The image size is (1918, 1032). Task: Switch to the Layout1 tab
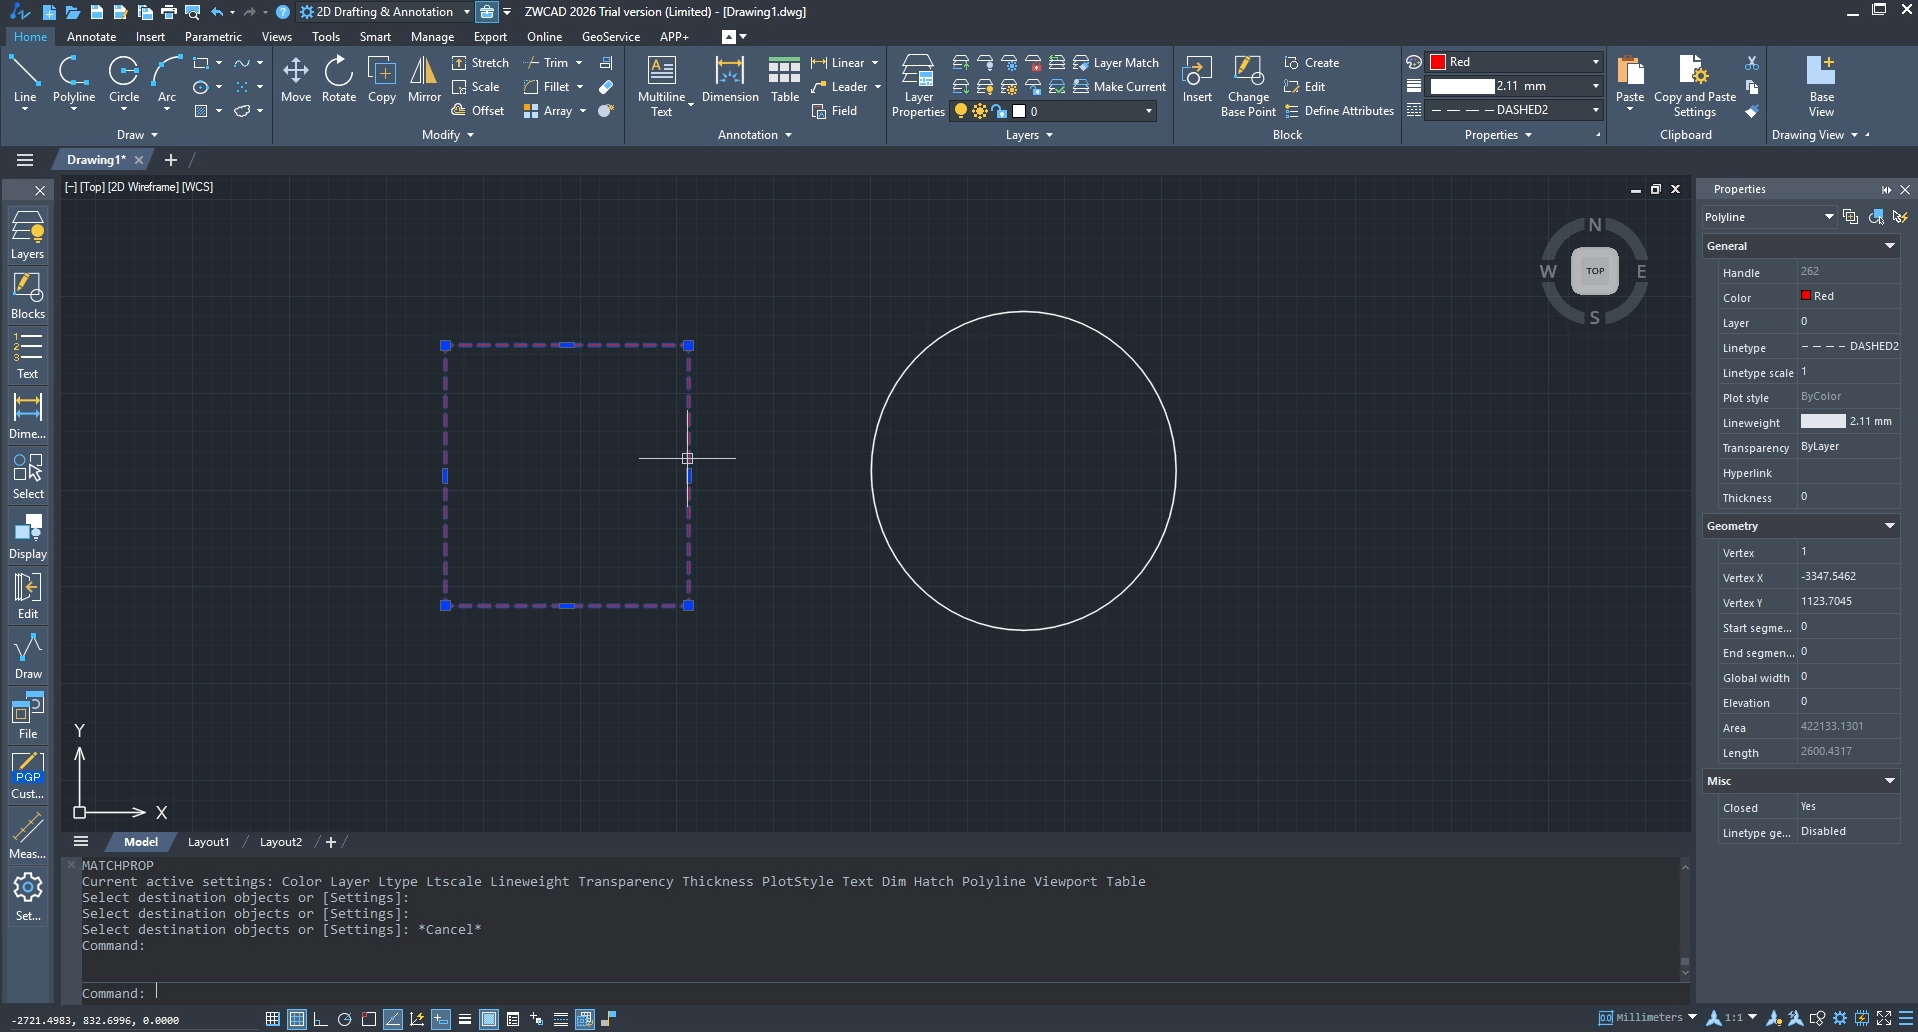coord(208,842)
